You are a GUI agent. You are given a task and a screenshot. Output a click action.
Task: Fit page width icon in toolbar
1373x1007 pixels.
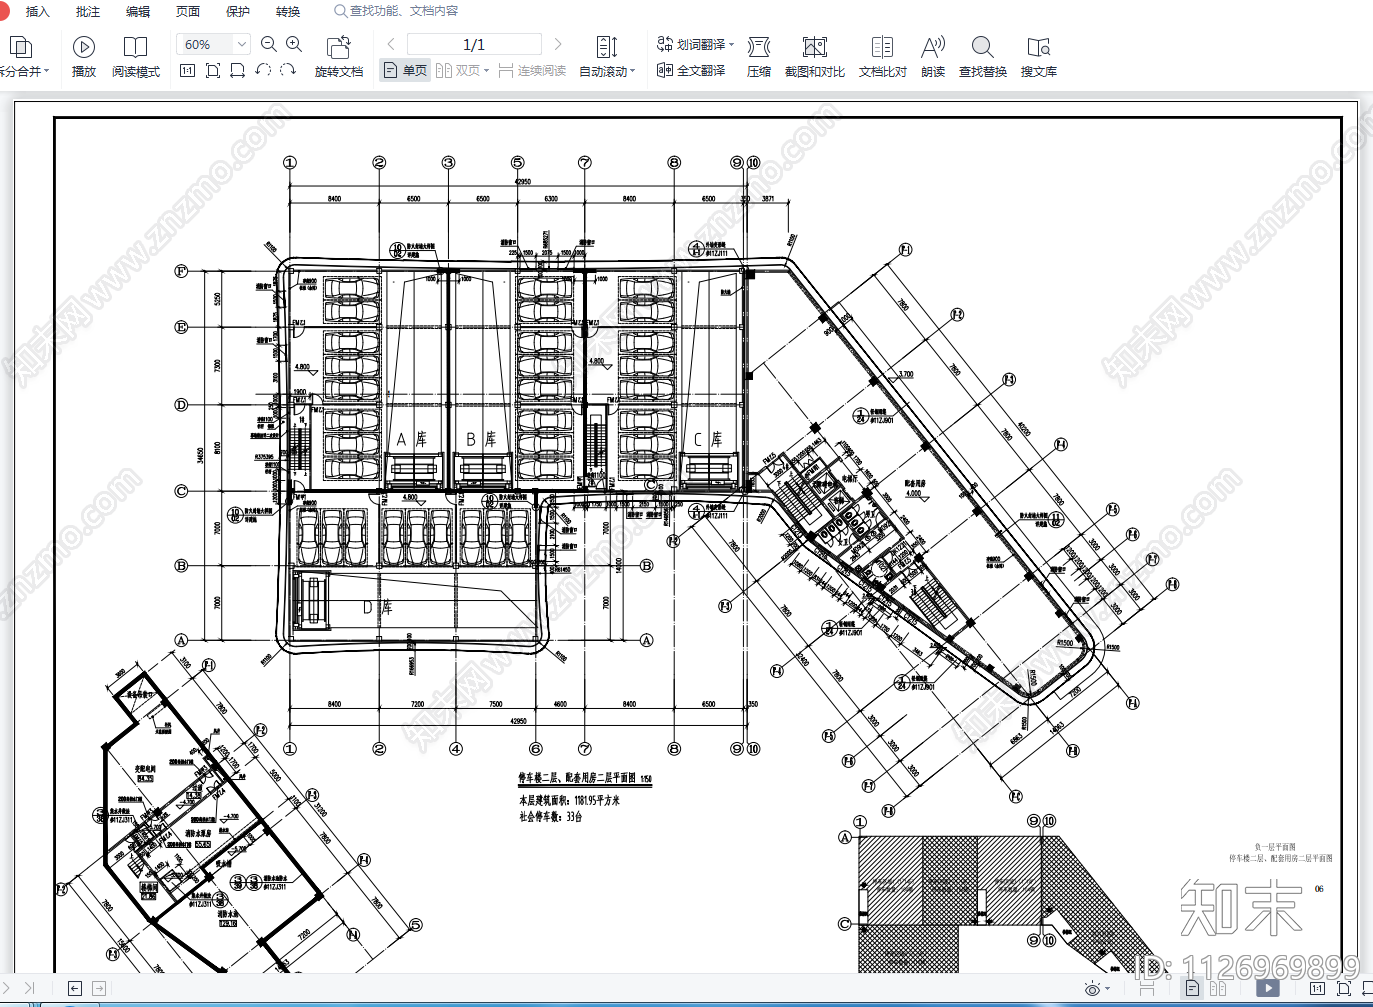237,70
